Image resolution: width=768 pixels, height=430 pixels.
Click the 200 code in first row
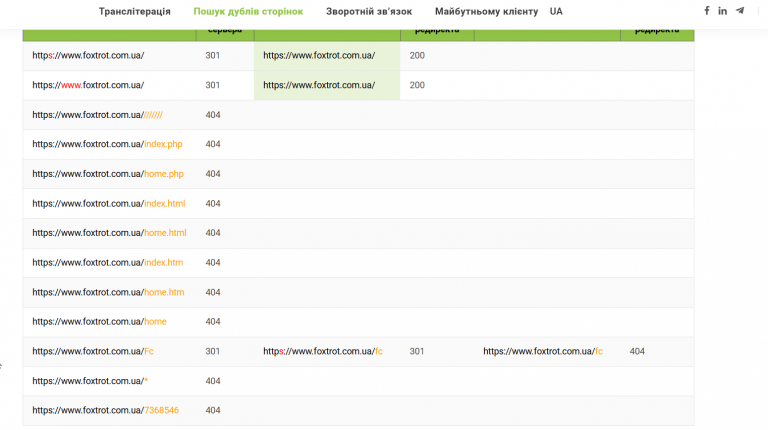(x=417, y=55)
